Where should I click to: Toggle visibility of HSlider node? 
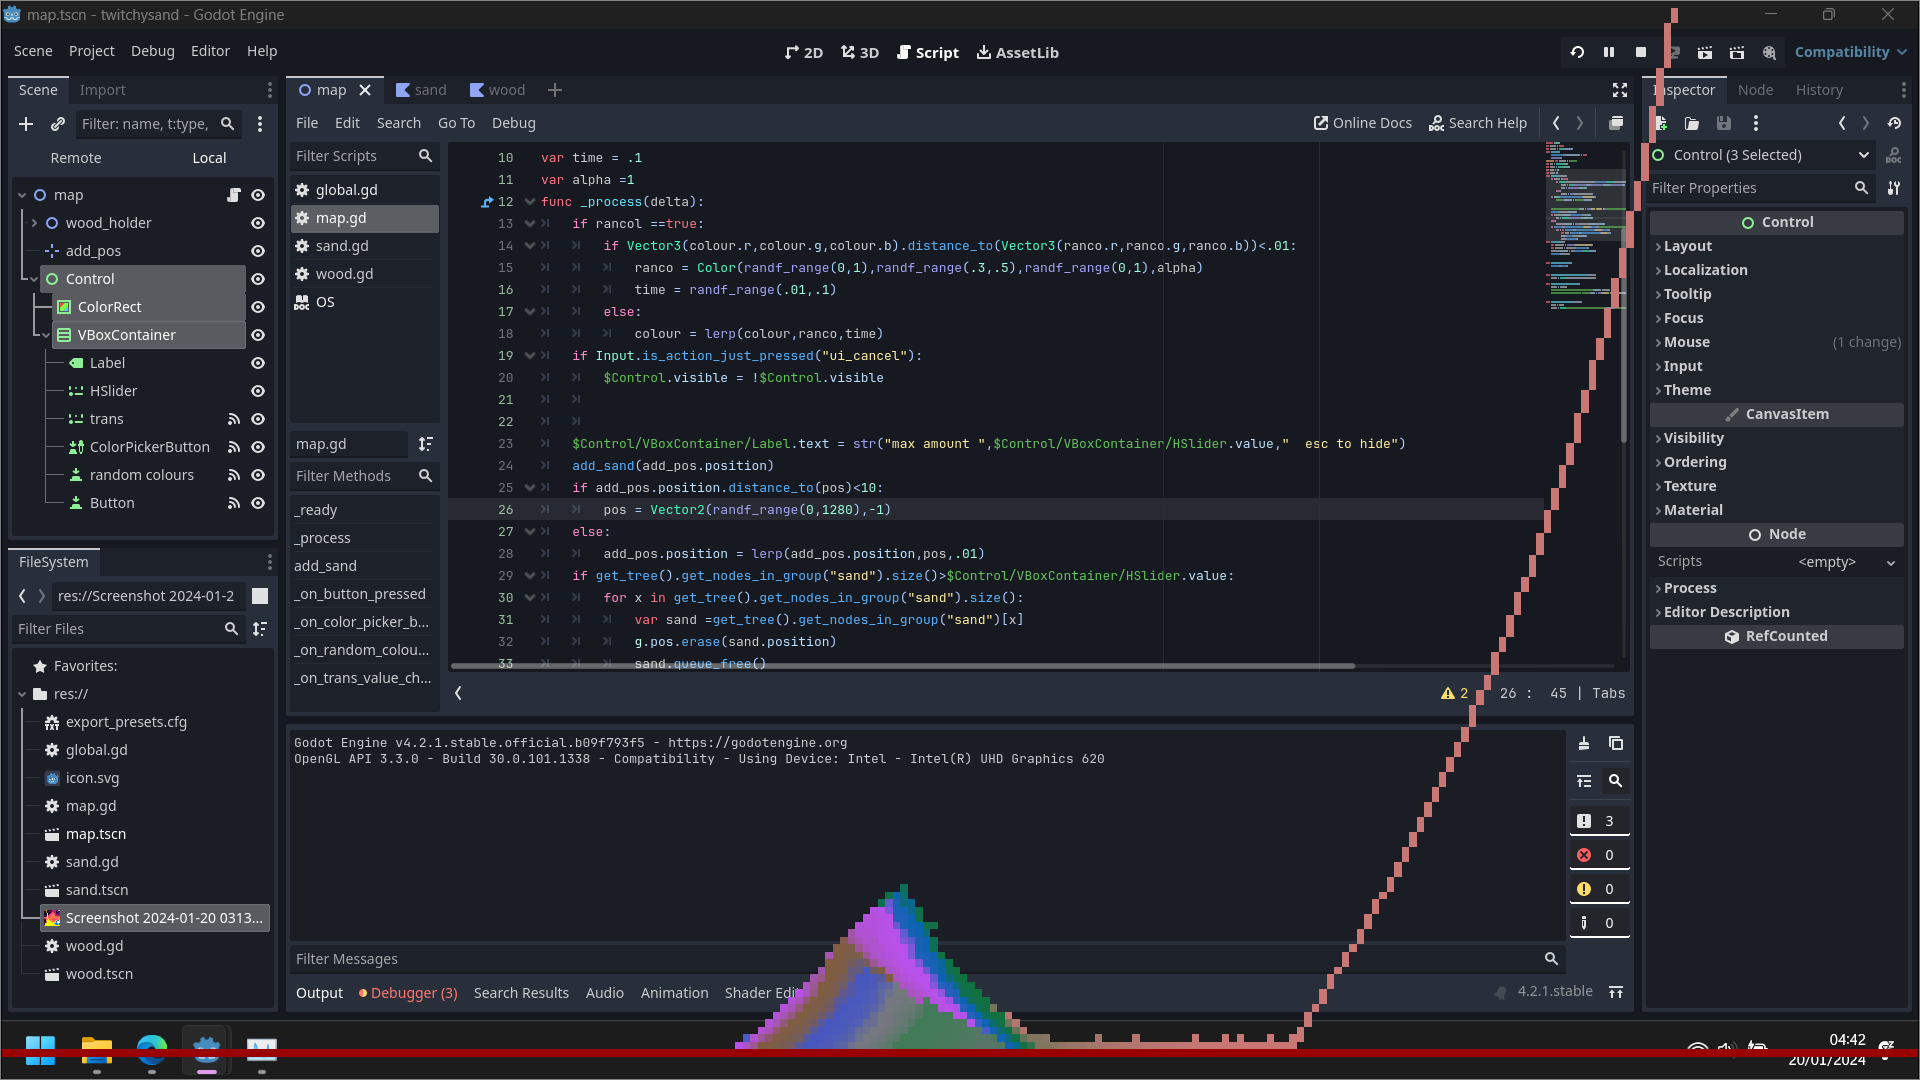click(x=258, y=391)
